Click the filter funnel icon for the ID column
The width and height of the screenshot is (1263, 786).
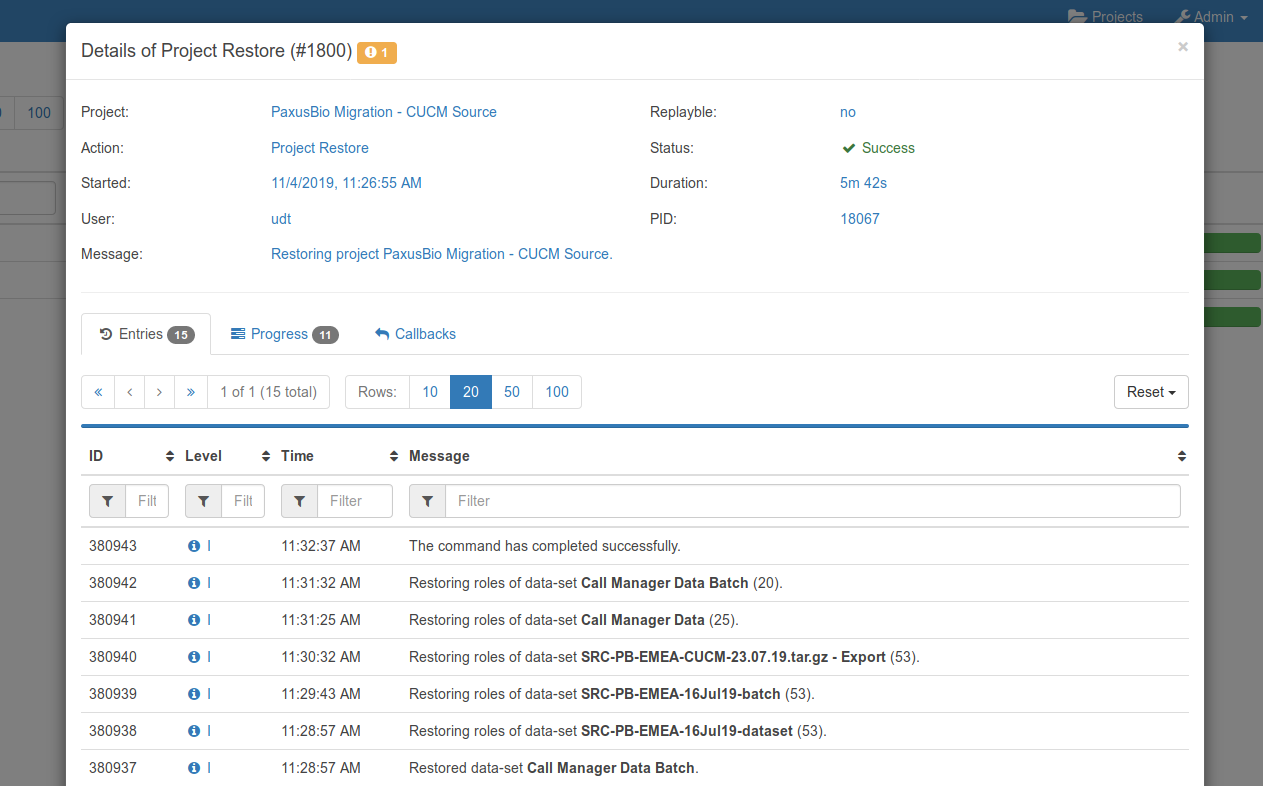click(107, 500)
